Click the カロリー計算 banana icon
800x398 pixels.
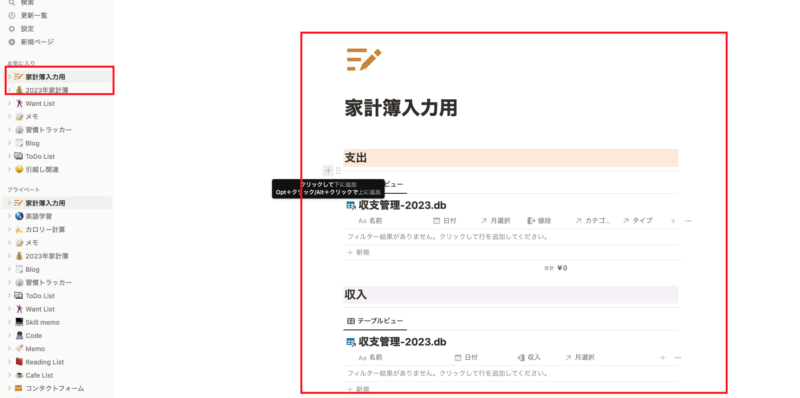(x=19, y=230)
